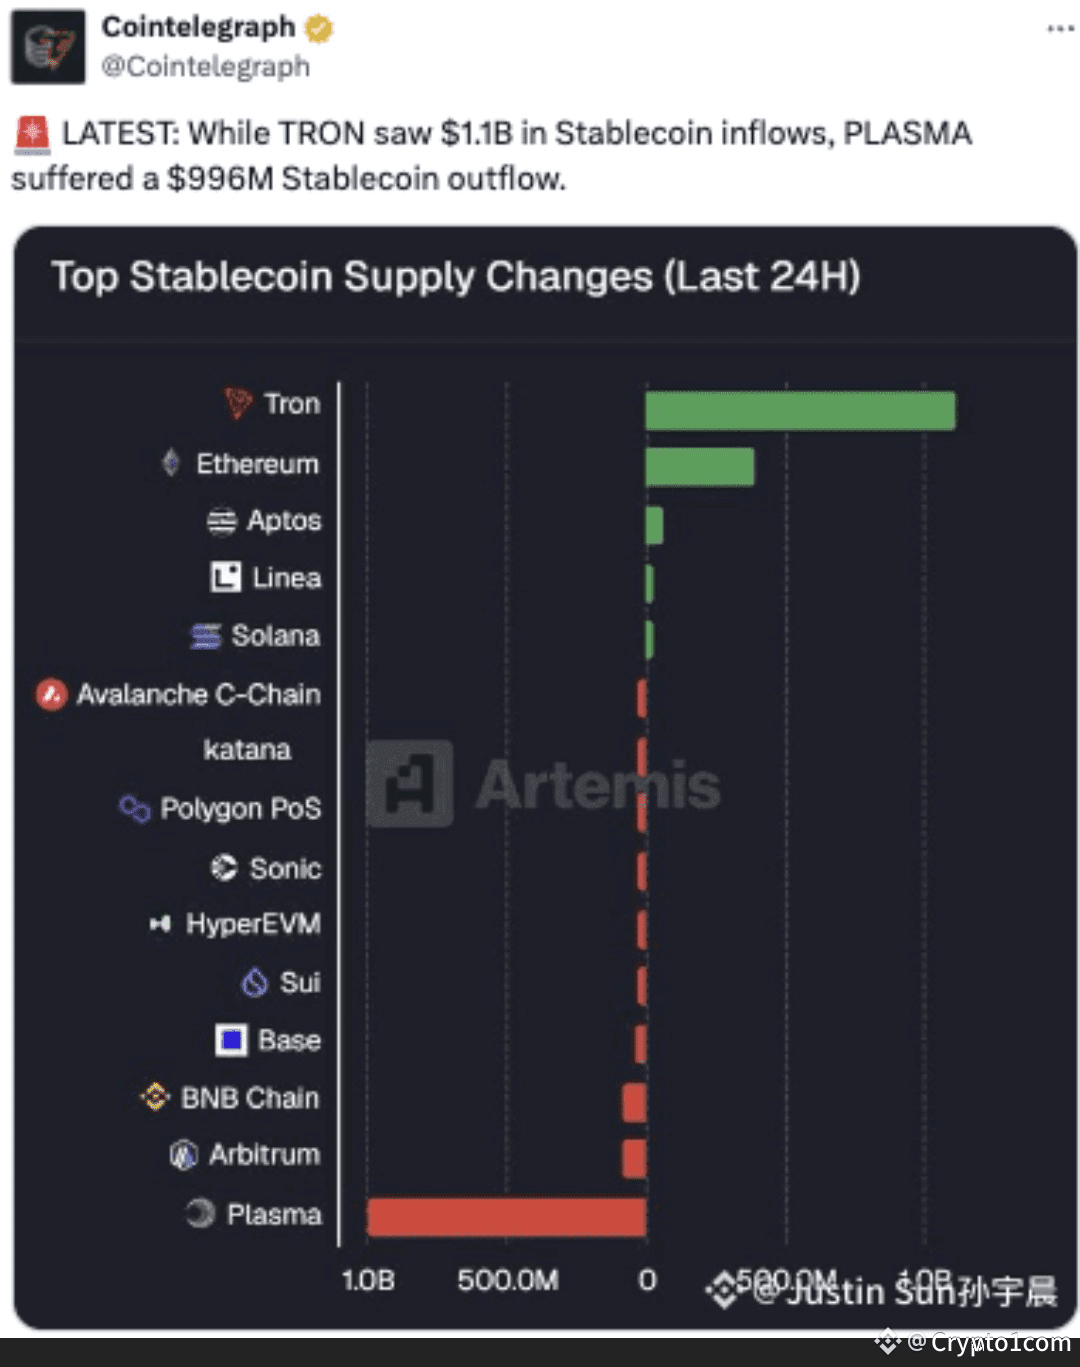Select the red Avalanche C-Chain icon

pos(51,694)
